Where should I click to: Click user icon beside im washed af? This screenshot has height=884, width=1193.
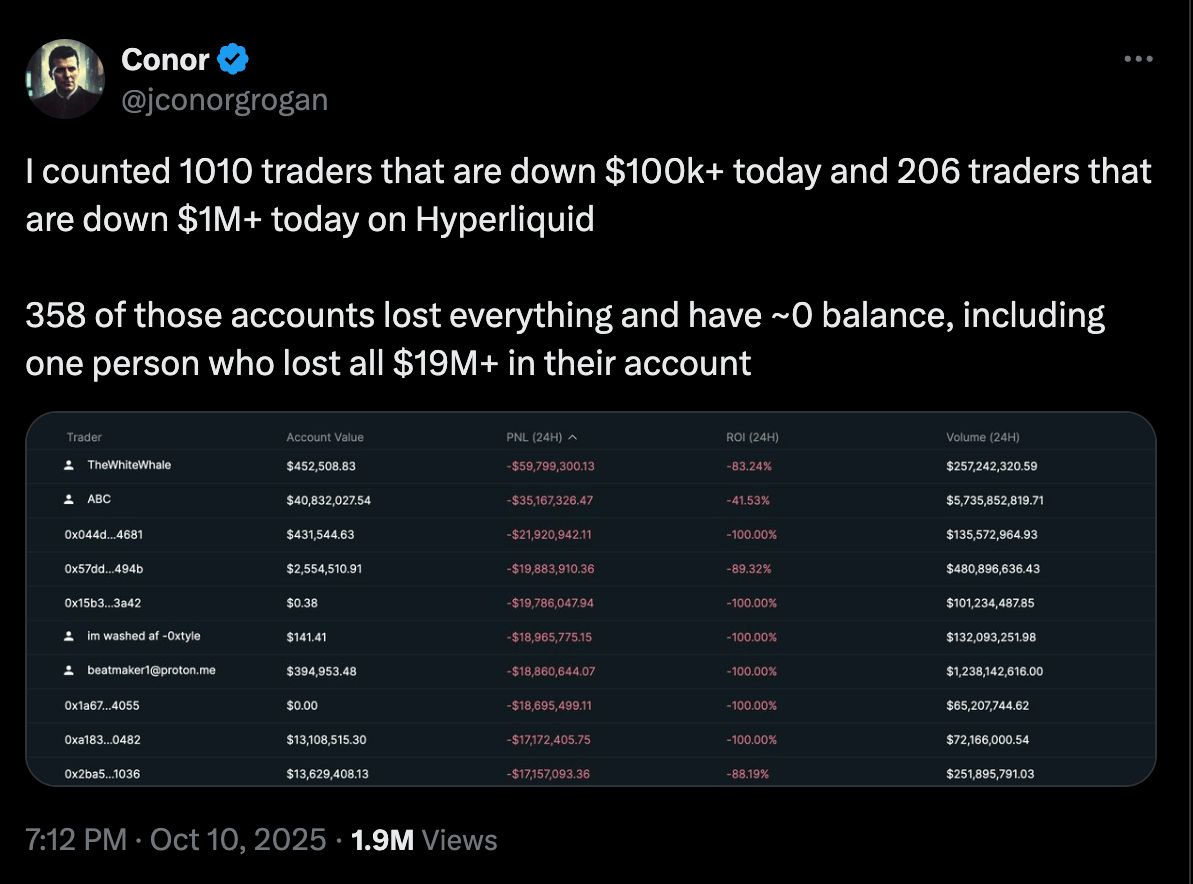click(x=68, y=636)
